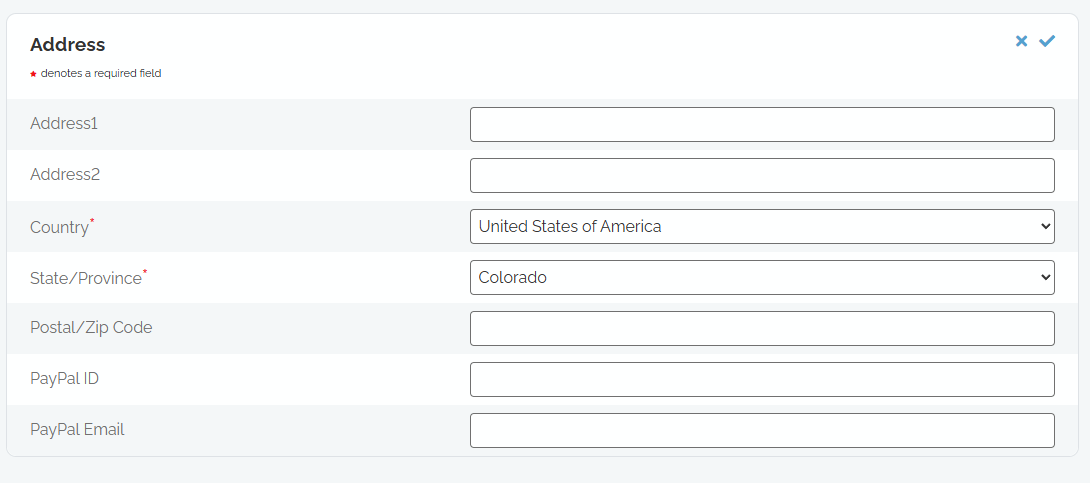Open the Country dropdown

(x=762, y=226)
